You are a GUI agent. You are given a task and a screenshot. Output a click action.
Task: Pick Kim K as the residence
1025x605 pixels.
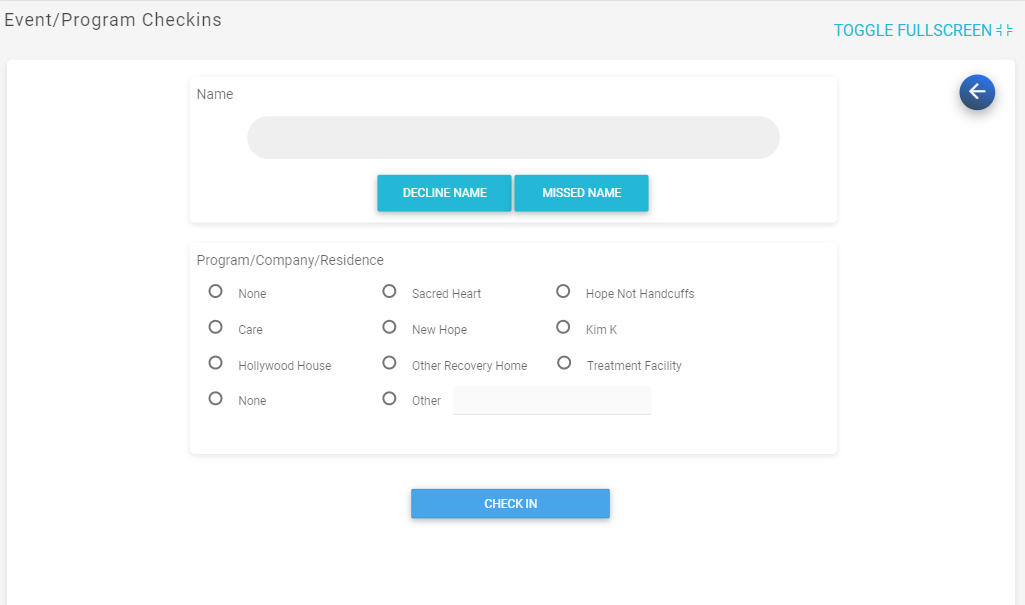[x=563, y=327]
